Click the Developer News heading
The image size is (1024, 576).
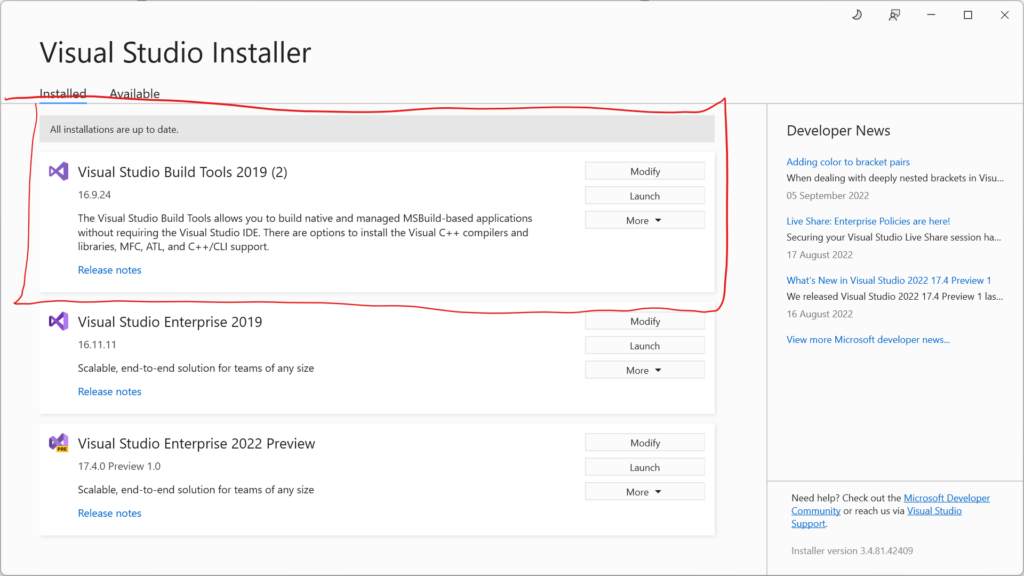839,131
